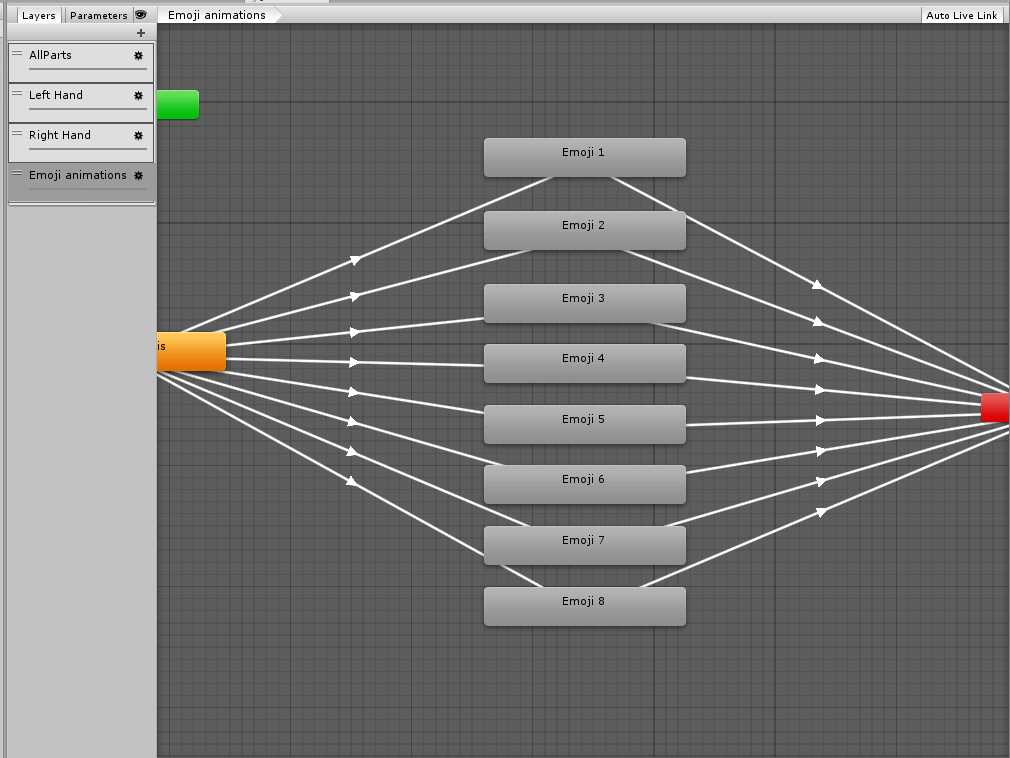Click the transition arrow leading into Emoji 1
1010x758 pixels.
355,260
